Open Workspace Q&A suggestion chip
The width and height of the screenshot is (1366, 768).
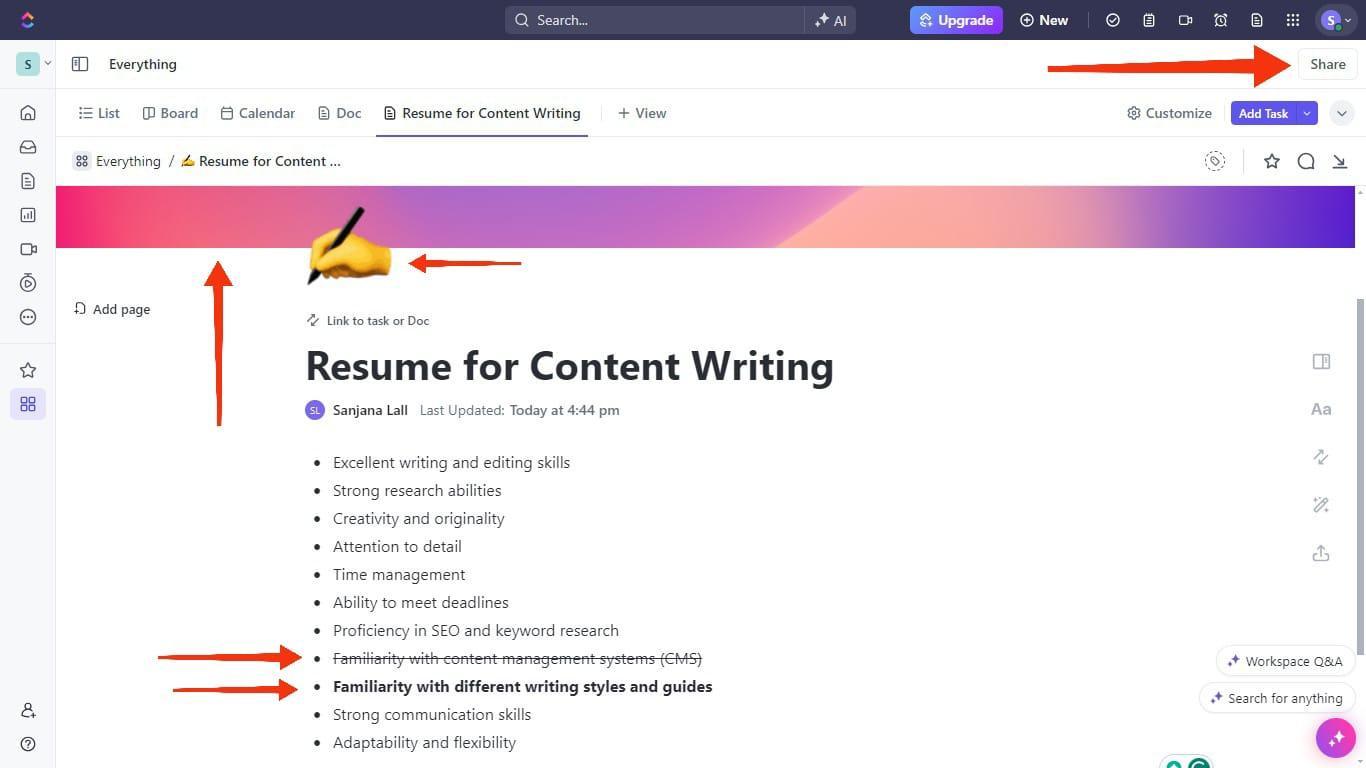point(1285,661)
